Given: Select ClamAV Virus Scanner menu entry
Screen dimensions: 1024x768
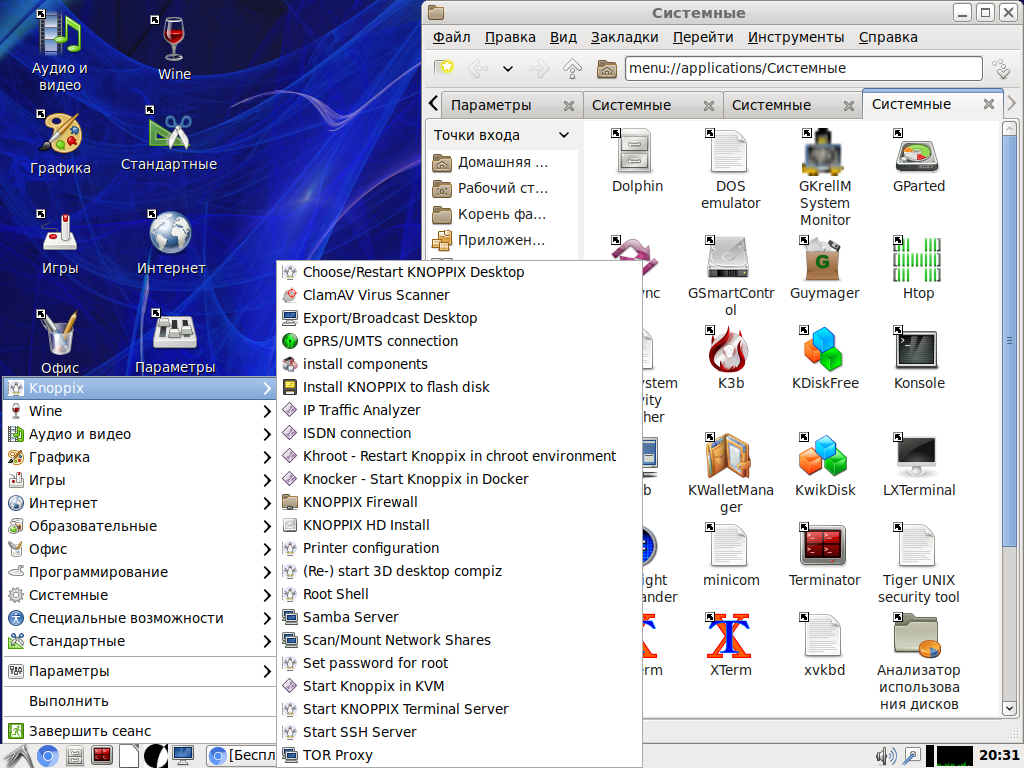Looking at the screenshot, I should click(460, 295).
